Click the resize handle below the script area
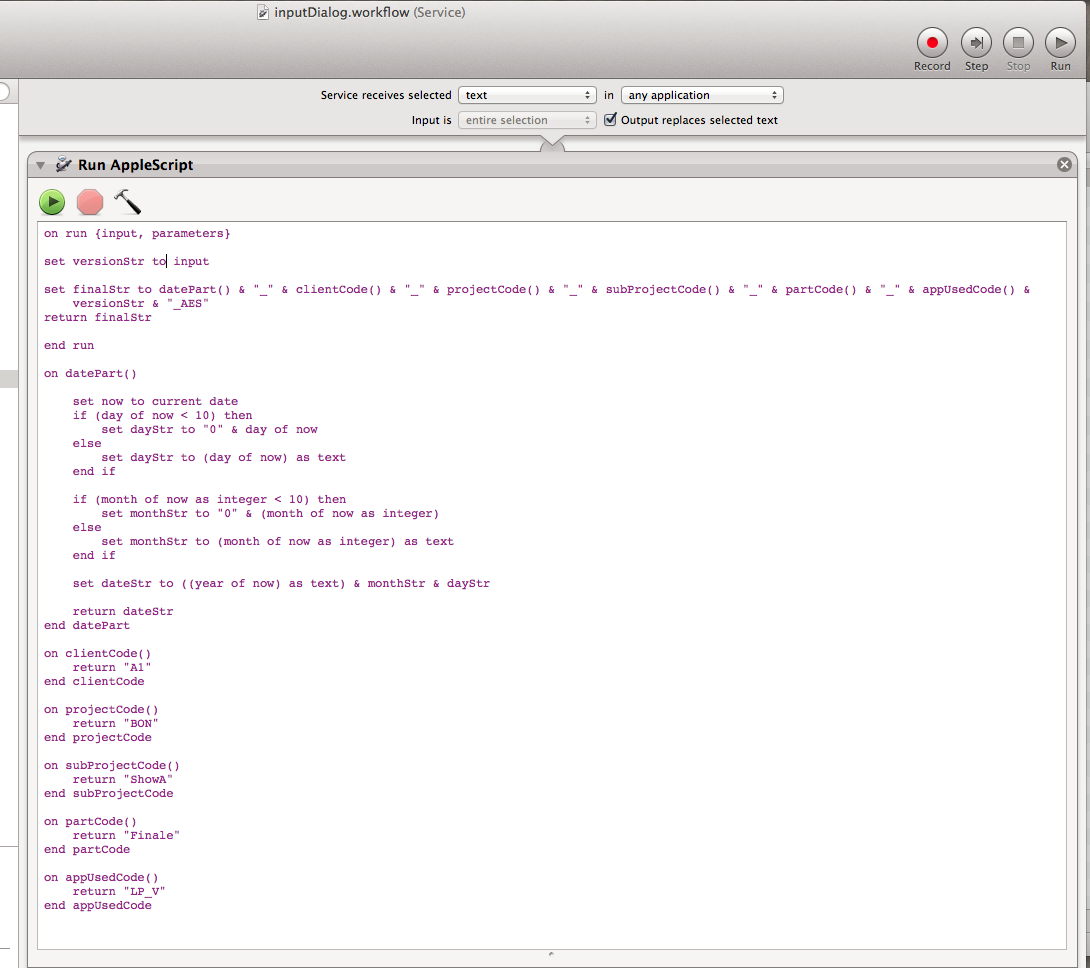This screenshot has height=968, width=1090. click(551, 955)
